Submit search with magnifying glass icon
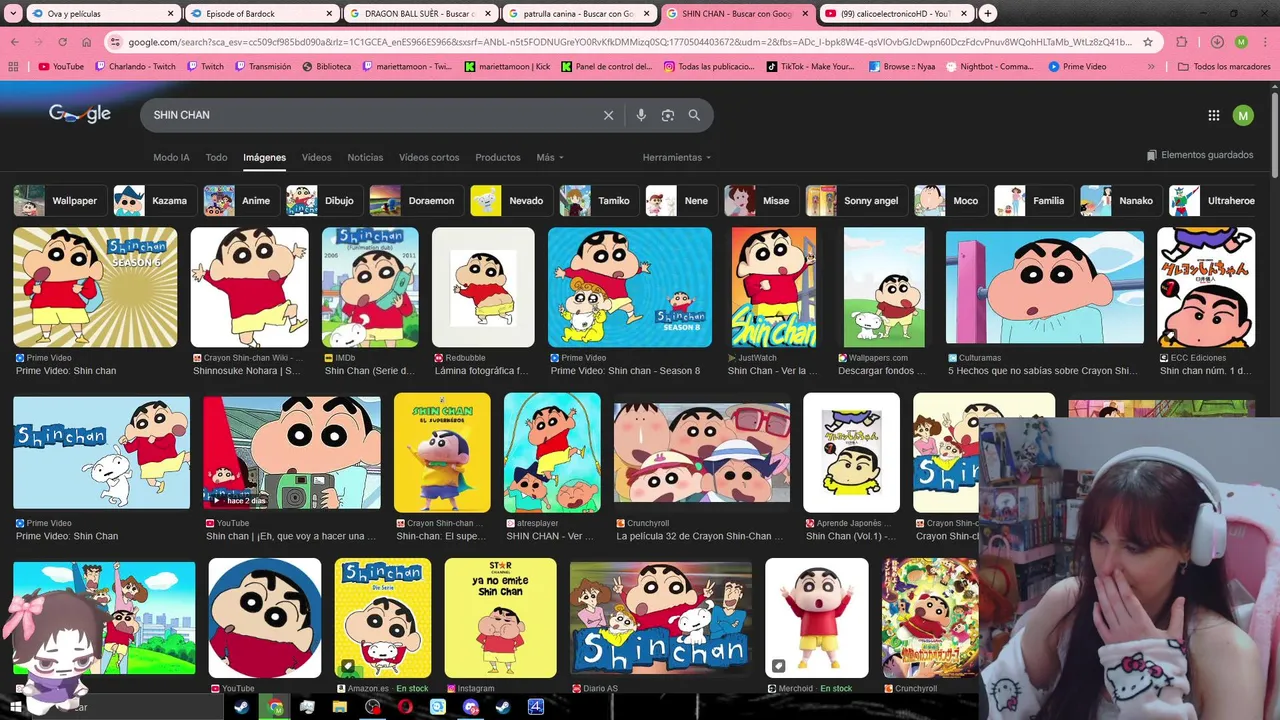This screenshot has width=1280, height=720. pos(694,115)
